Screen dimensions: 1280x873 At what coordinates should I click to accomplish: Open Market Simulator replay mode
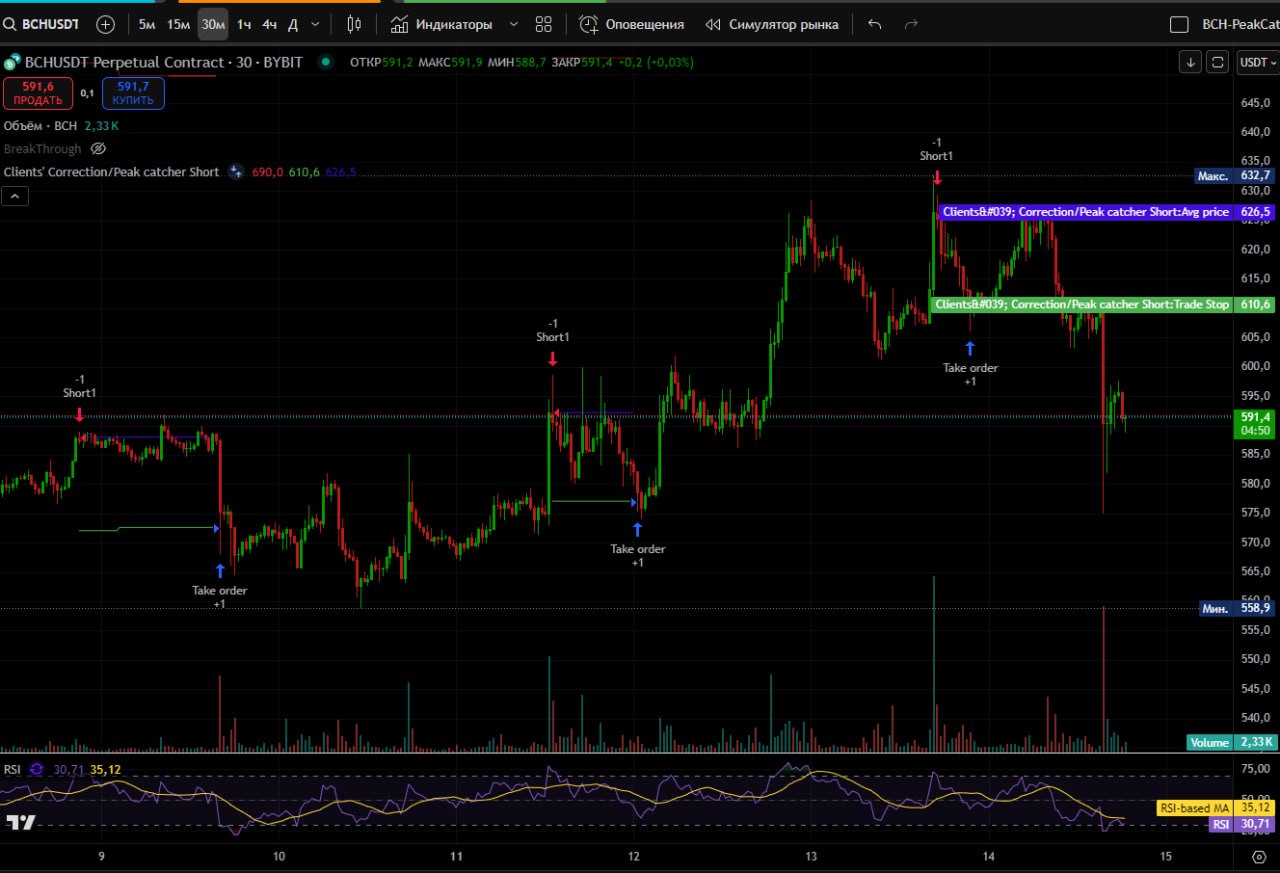point(772,24)
